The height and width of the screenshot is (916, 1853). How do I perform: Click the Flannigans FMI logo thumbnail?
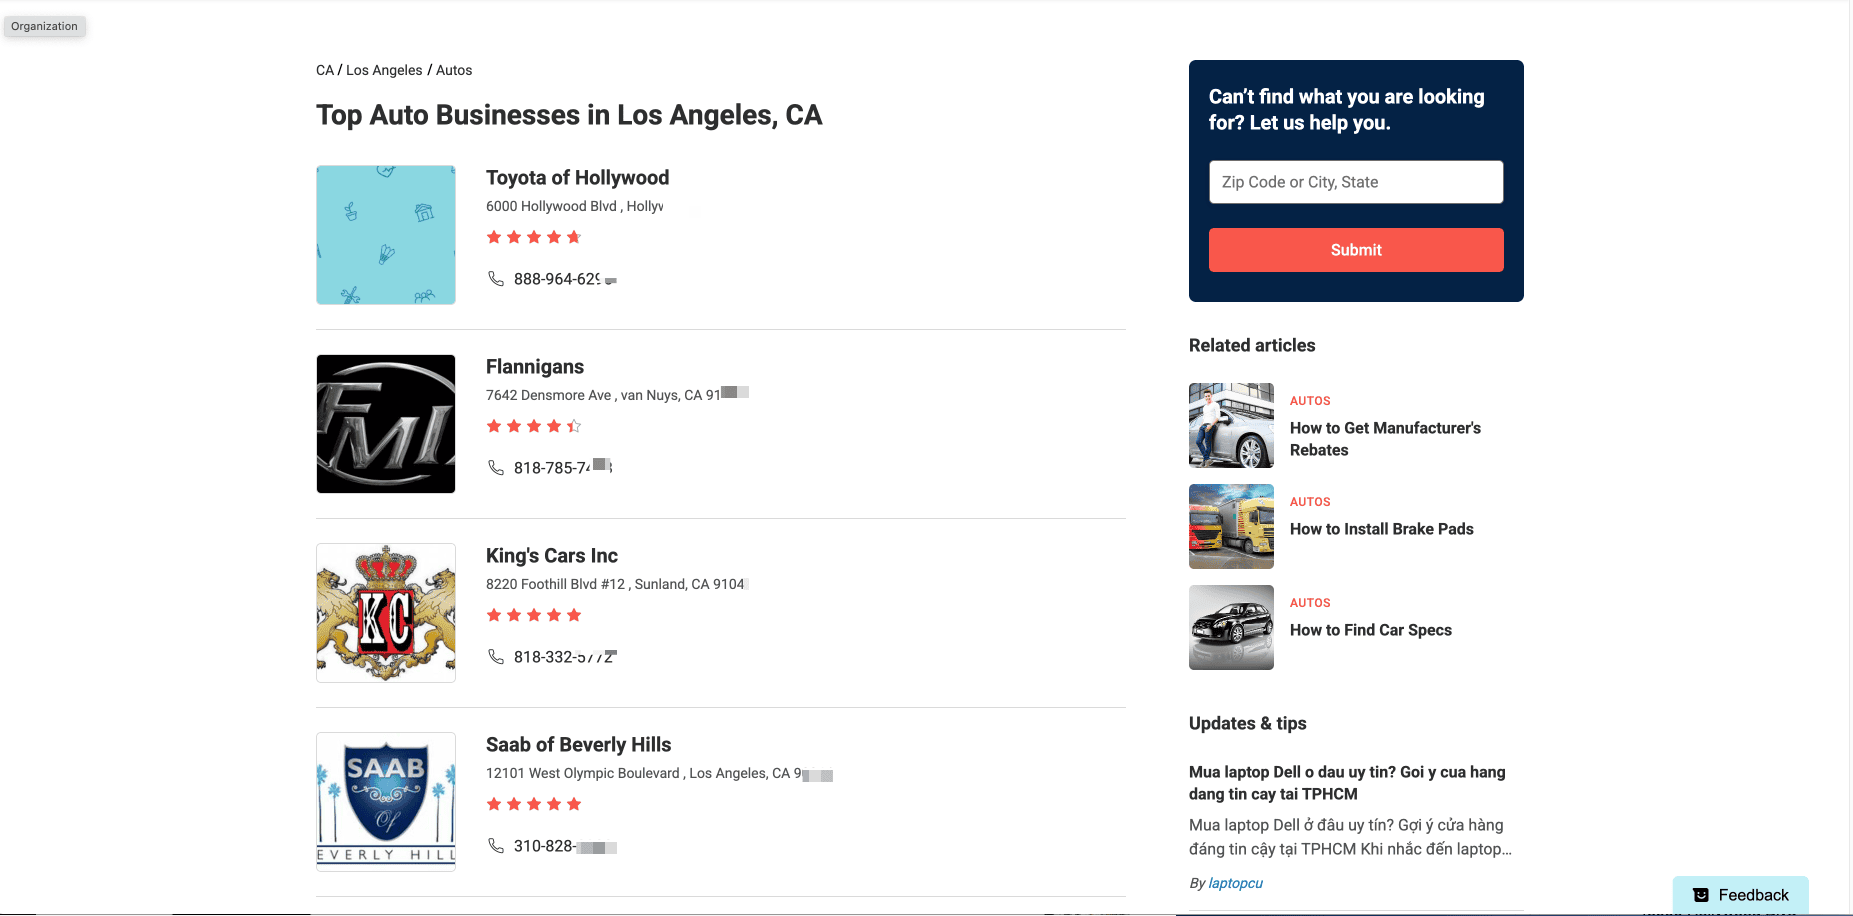click(386, 424)
